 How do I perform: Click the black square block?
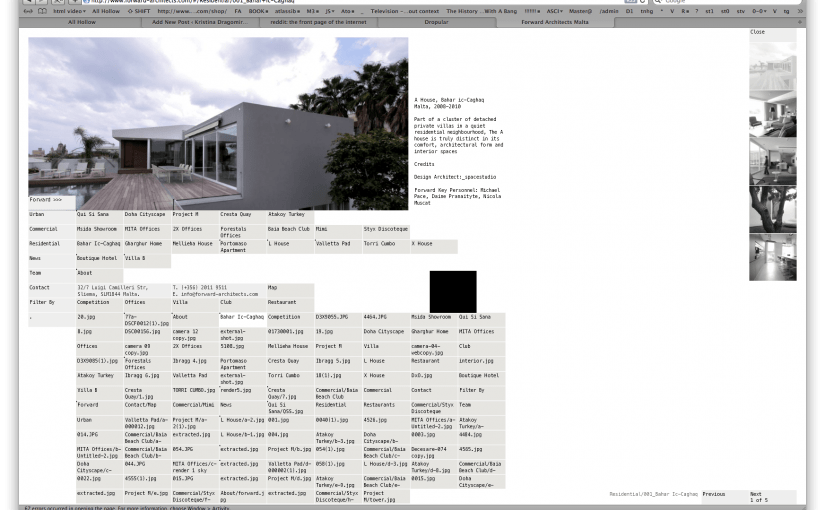[x=453, y=292]
